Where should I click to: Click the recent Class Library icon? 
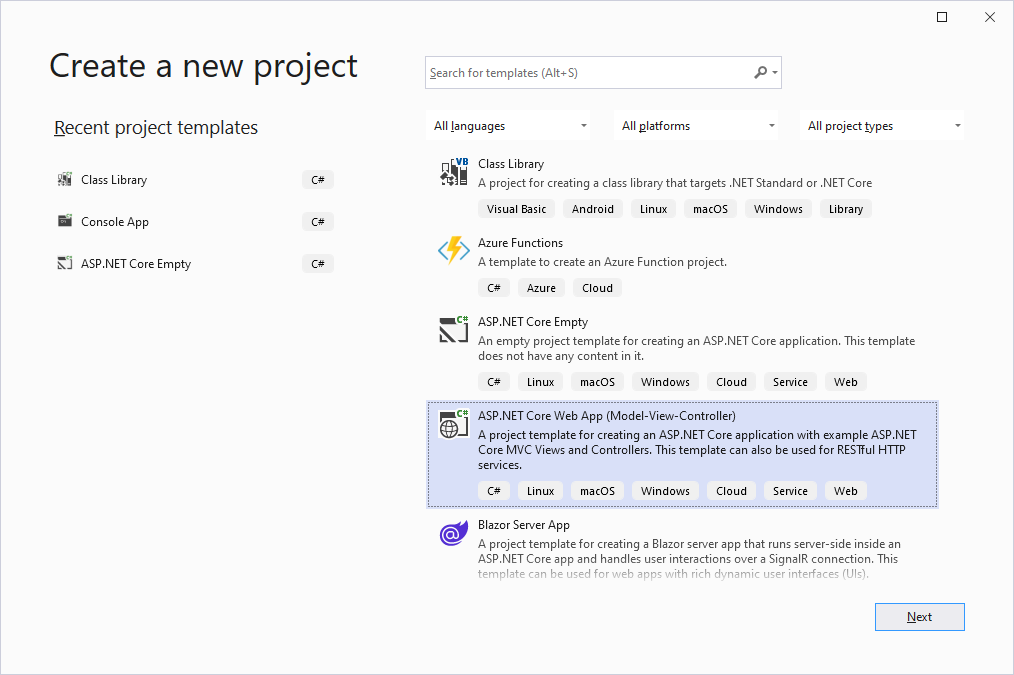pos(65,180)
